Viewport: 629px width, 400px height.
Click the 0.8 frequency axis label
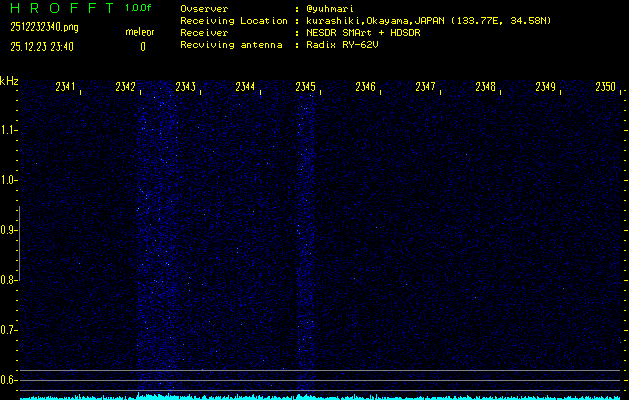coord(8,280)
